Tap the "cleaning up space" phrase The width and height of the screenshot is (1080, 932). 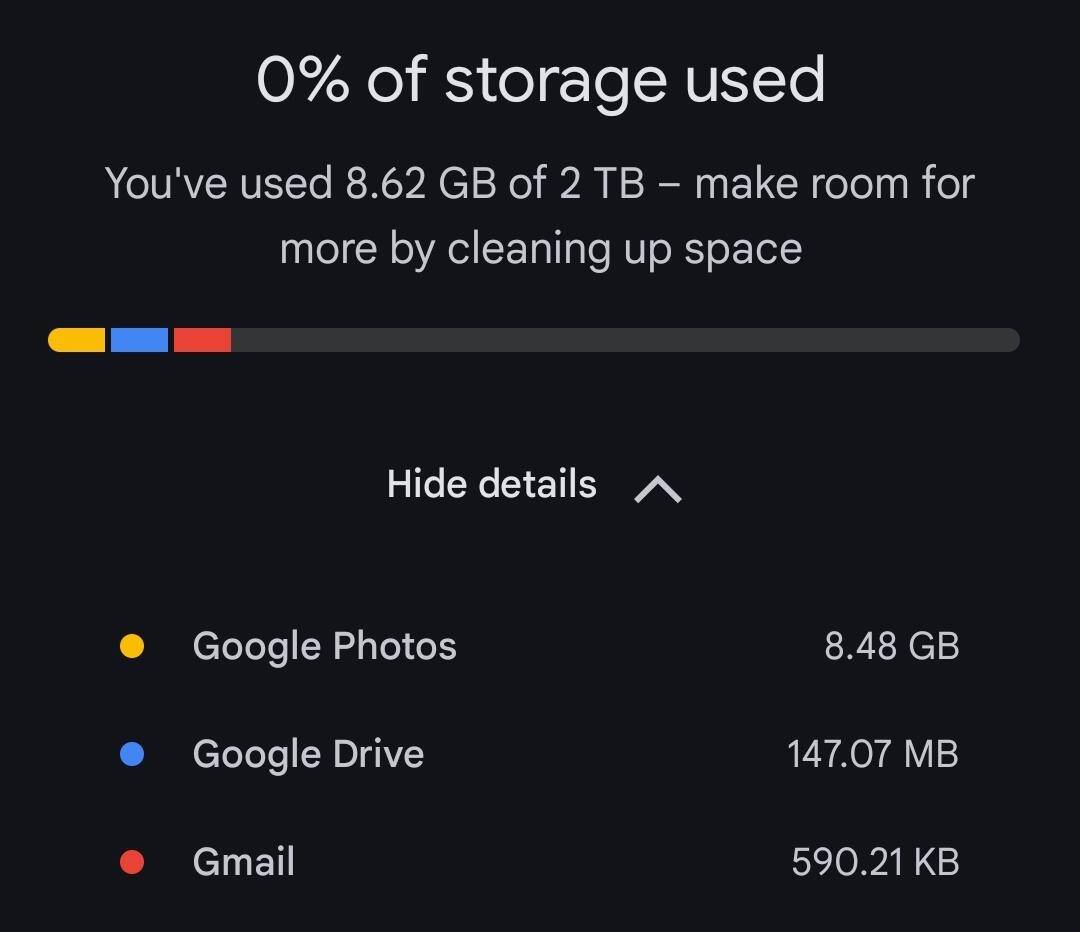tap(625, 249)
